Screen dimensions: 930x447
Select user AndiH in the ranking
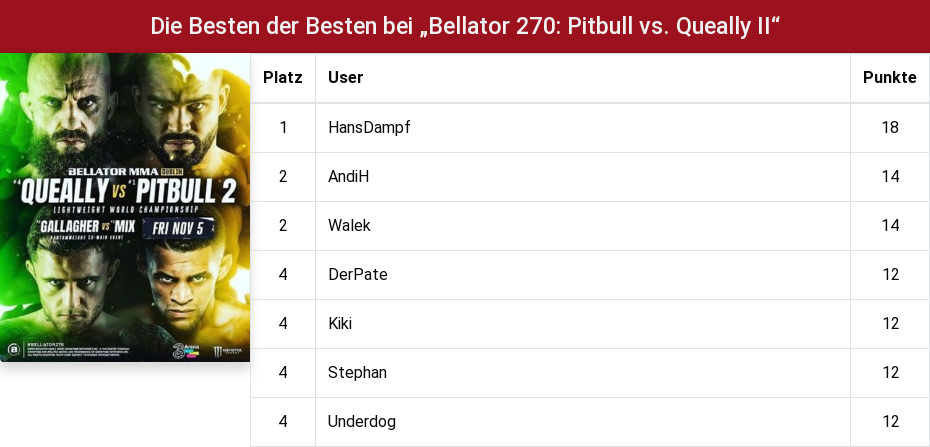pyautogui.click(x=348, y=177)
